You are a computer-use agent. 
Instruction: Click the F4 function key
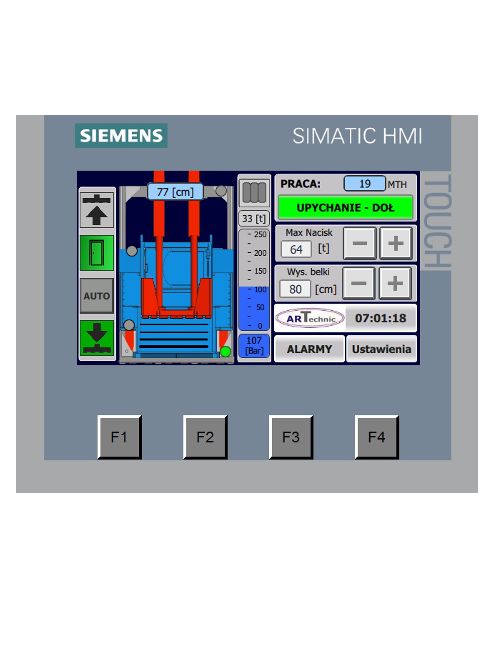pos(377,437)
